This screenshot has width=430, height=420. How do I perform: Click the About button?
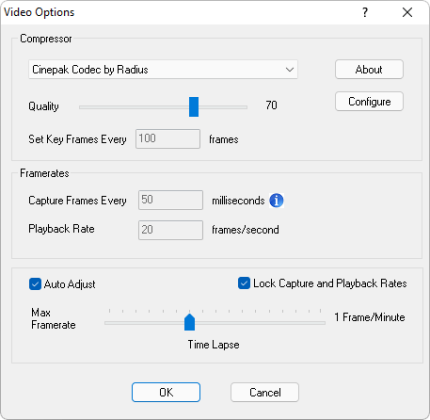pyautogui.click(x=369, y=69)
